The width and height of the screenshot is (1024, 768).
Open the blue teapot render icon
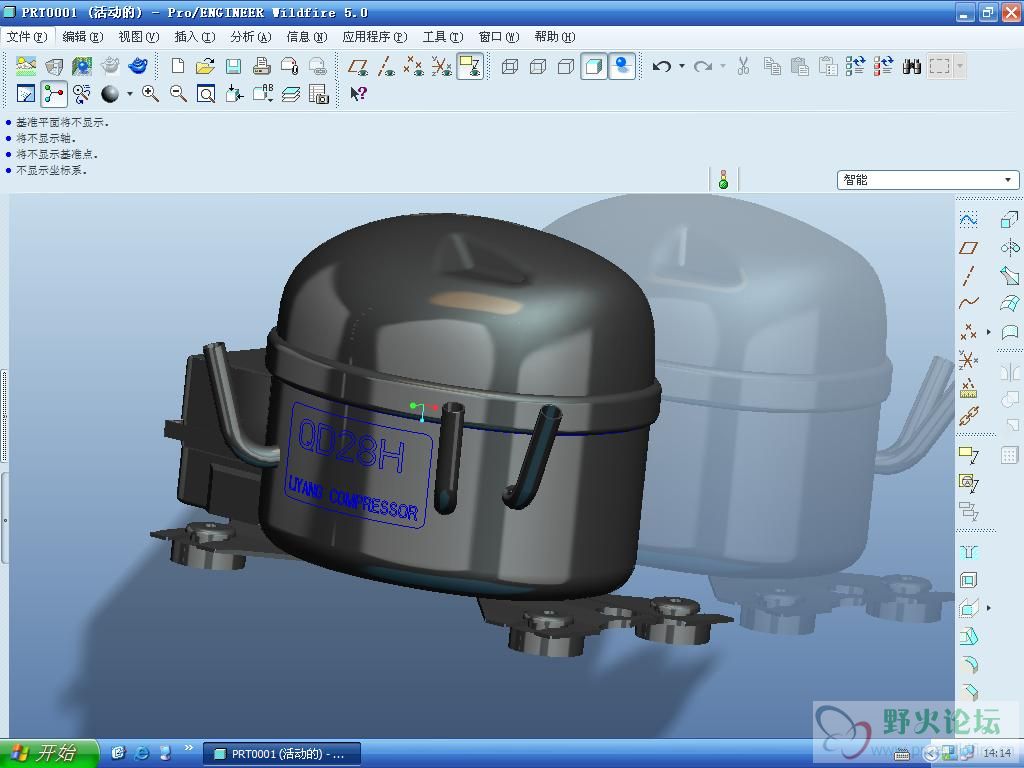[x=138, y=66]
